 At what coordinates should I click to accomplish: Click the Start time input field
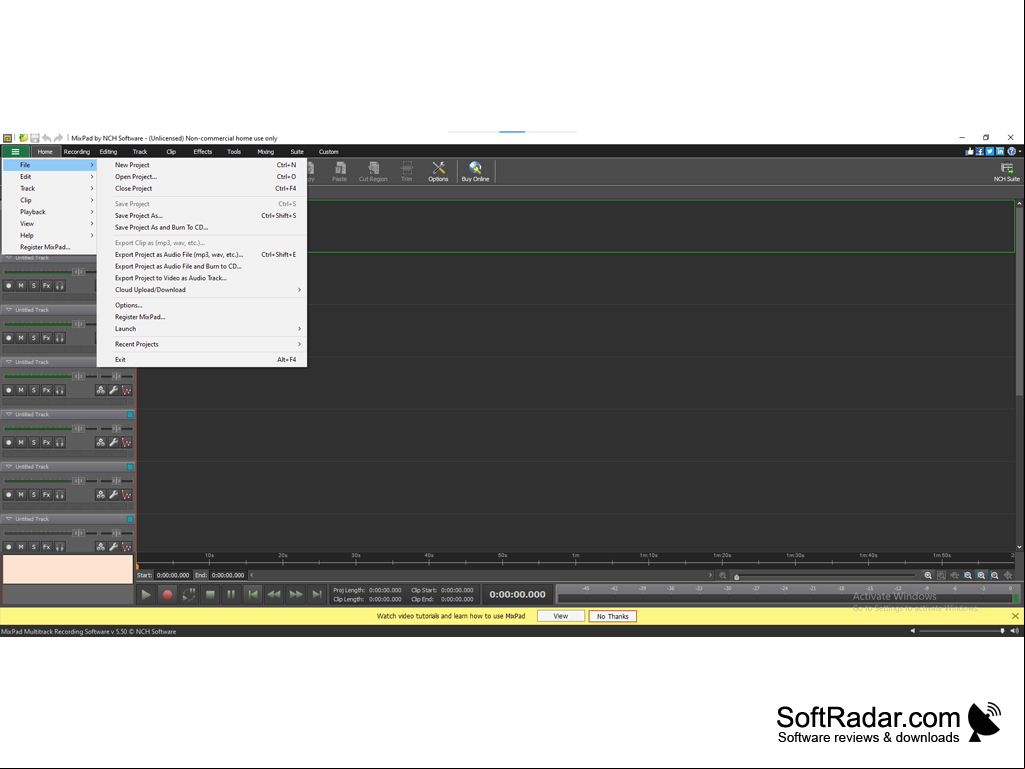tap(173, 575)
